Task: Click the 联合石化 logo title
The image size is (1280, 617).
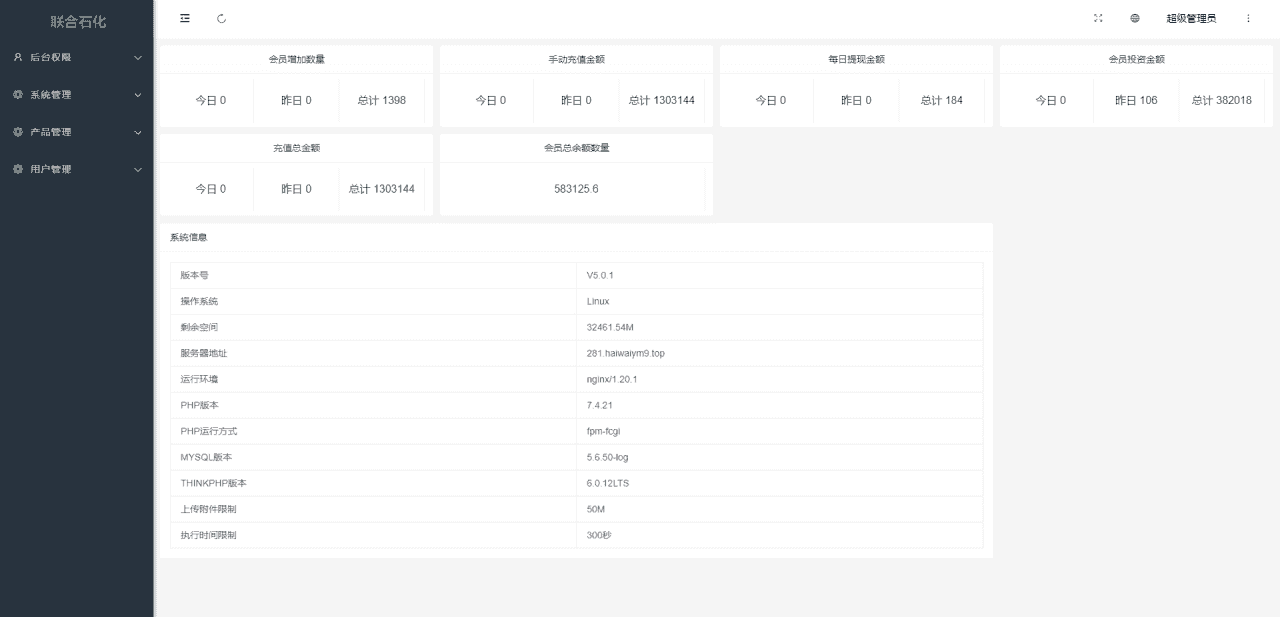Action: coord(78,21)
